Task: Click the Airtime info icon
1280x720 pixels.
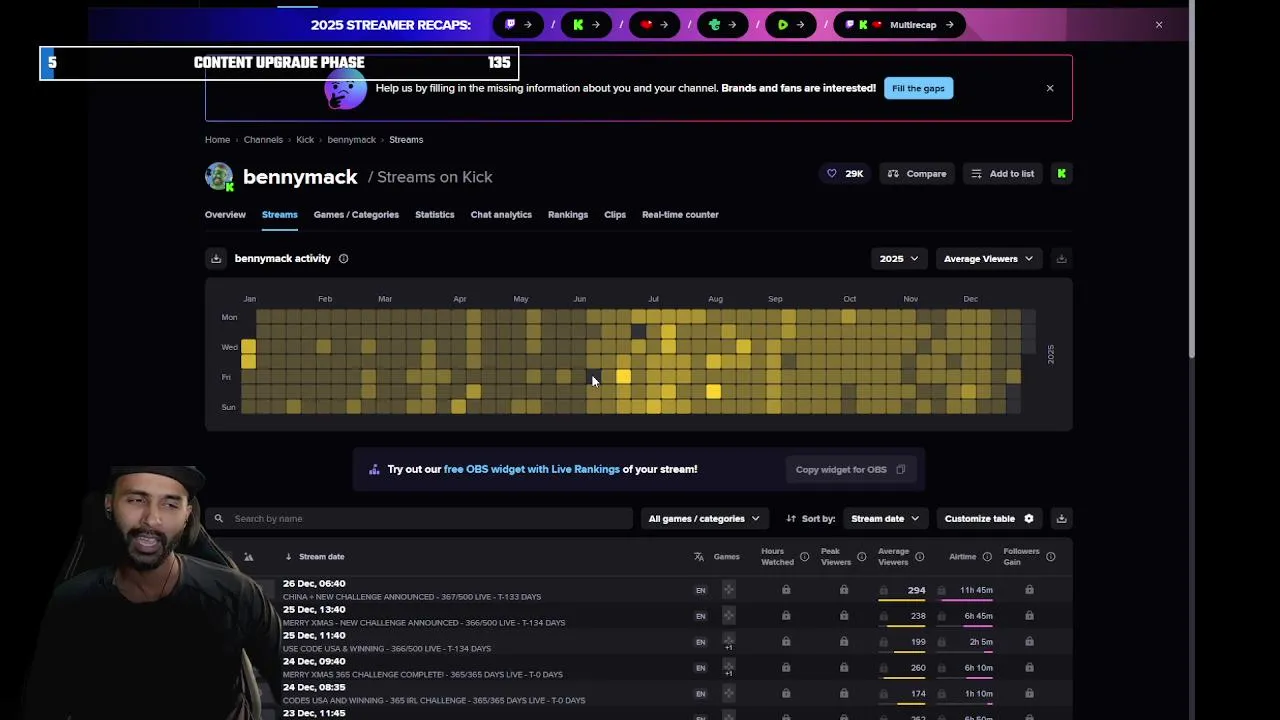Action: click(987, 557)
